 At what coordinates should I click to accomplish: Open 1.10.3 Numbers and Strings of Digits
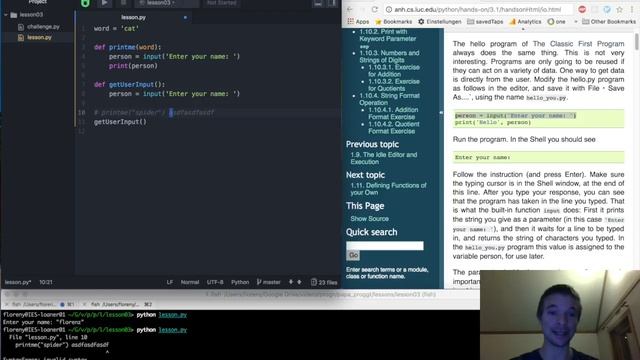389,56
